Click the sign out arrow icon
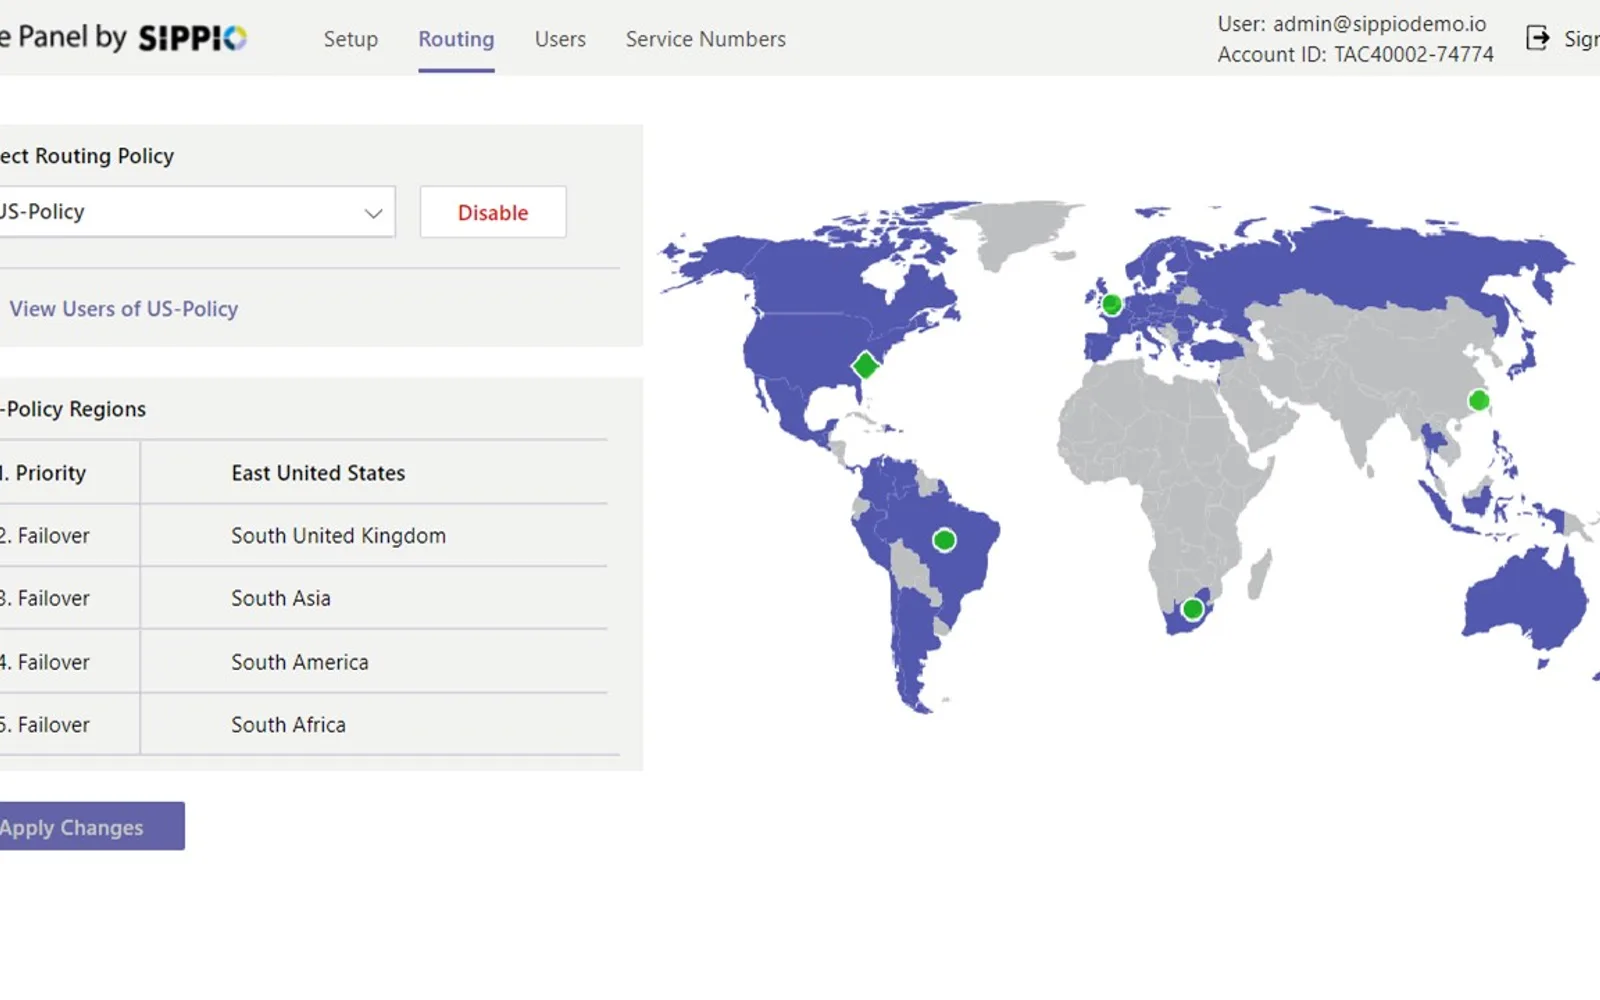Screen dimensions: 1600x1000 tap(1537, 38)
